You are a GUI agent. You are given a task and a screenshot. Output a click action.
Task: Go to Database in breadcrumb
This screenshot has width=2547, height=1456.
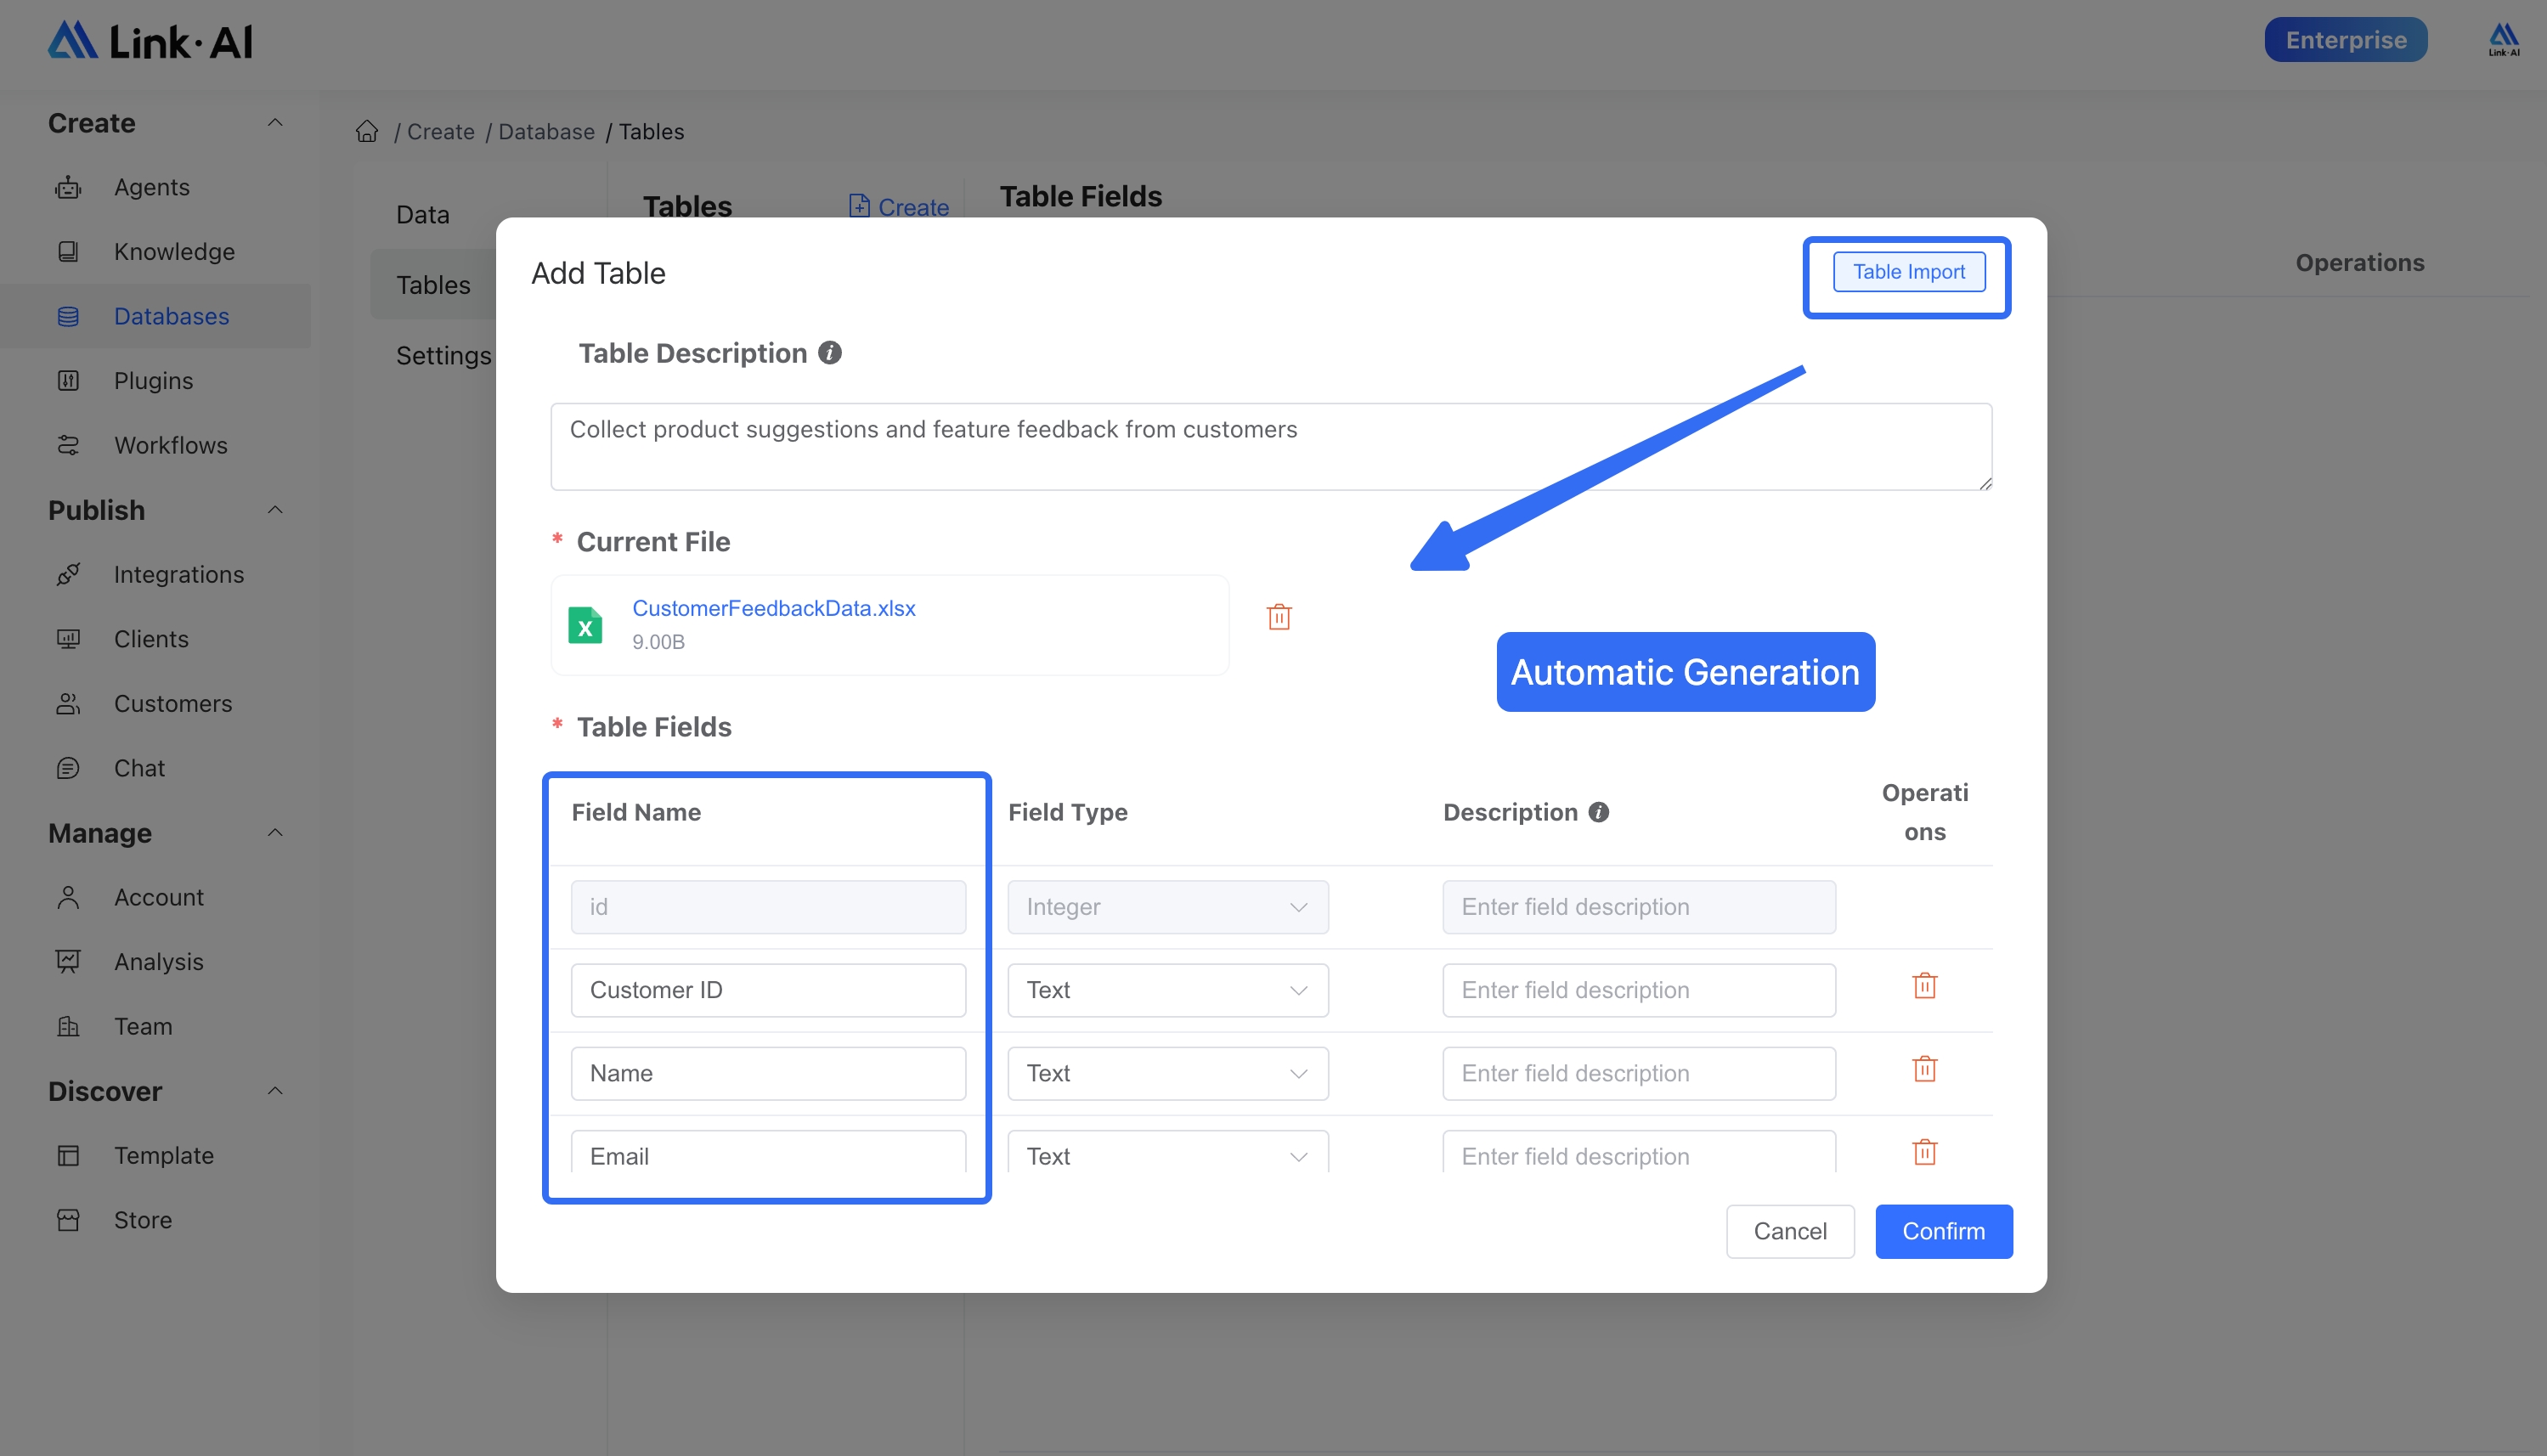point(546,132)
